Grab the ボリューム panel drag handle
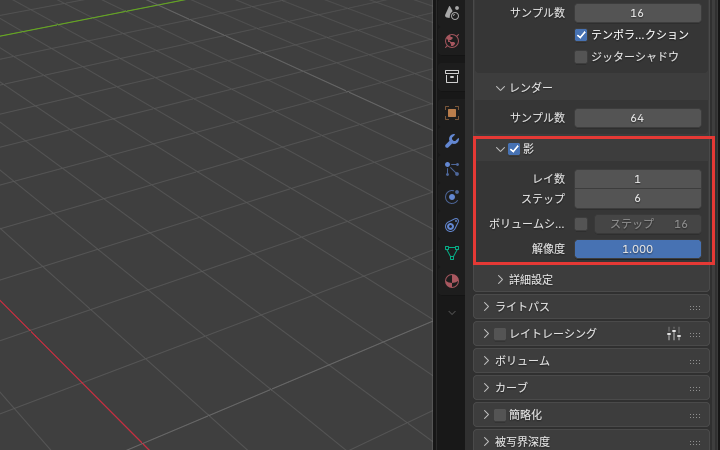Viewport: 720px width, 450px height. 695,362
